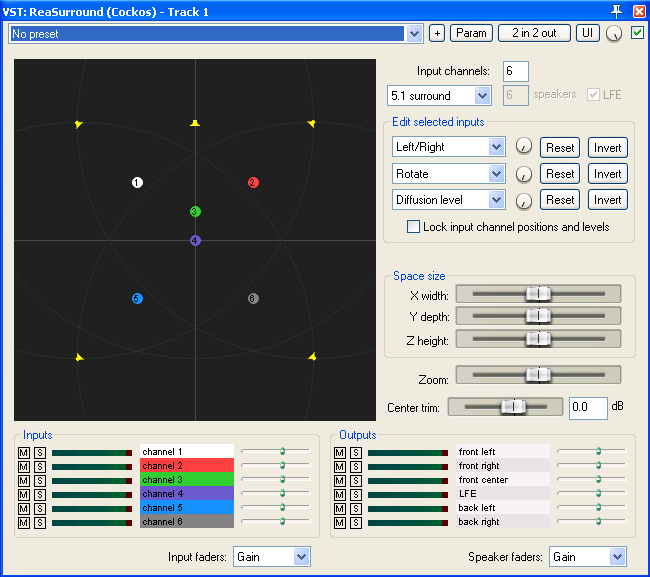
Task: Click the Left/Right adjustment knob
Action: 524,146
